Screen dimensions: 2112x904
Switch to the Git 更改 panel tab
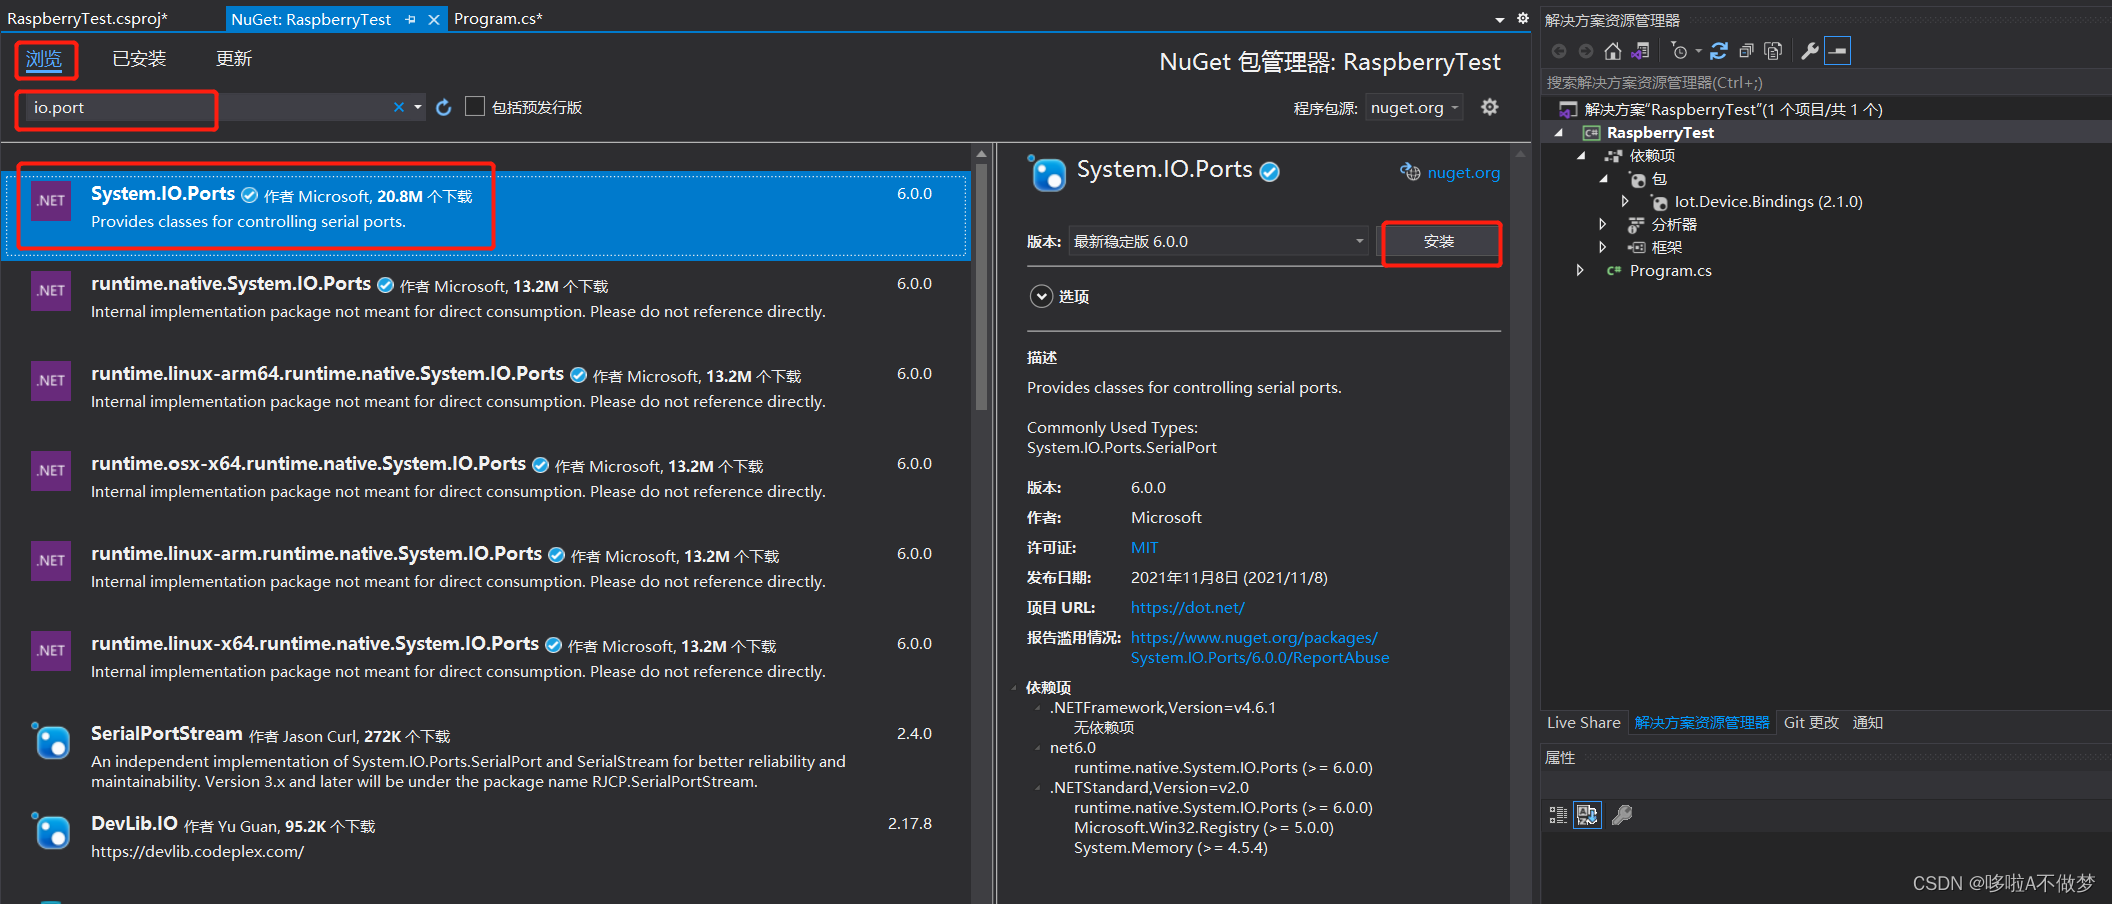1811,723
